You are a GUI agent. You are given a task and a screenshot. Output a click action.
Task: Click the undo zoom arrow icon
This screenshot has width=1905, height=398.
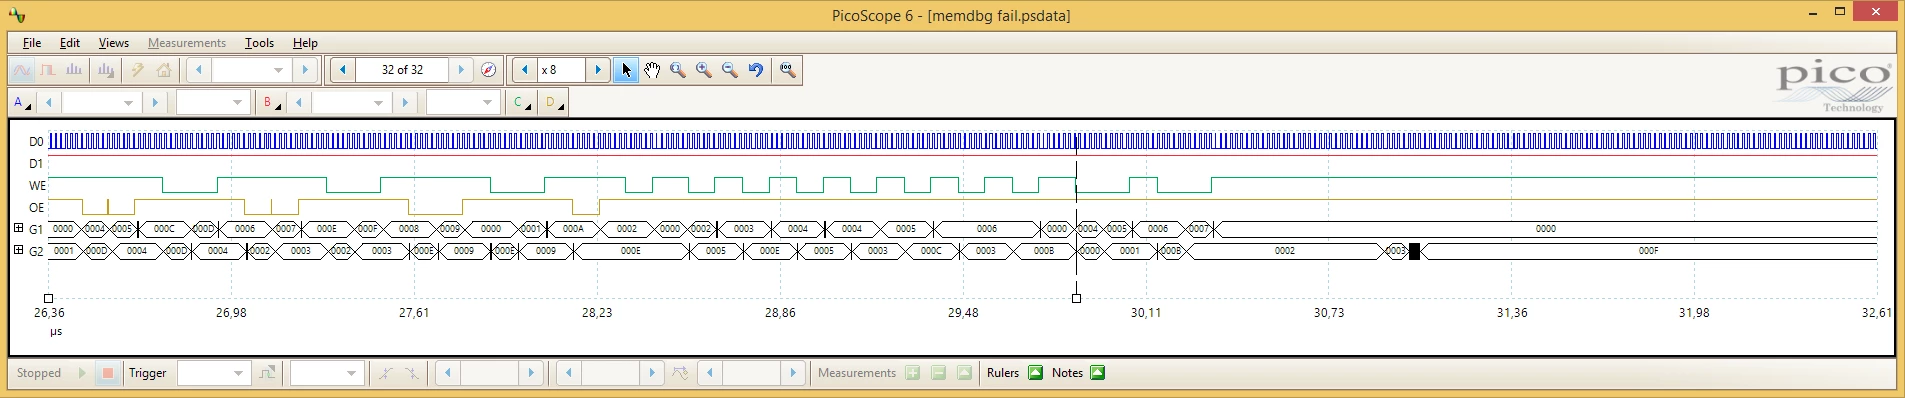coord(756,70)
